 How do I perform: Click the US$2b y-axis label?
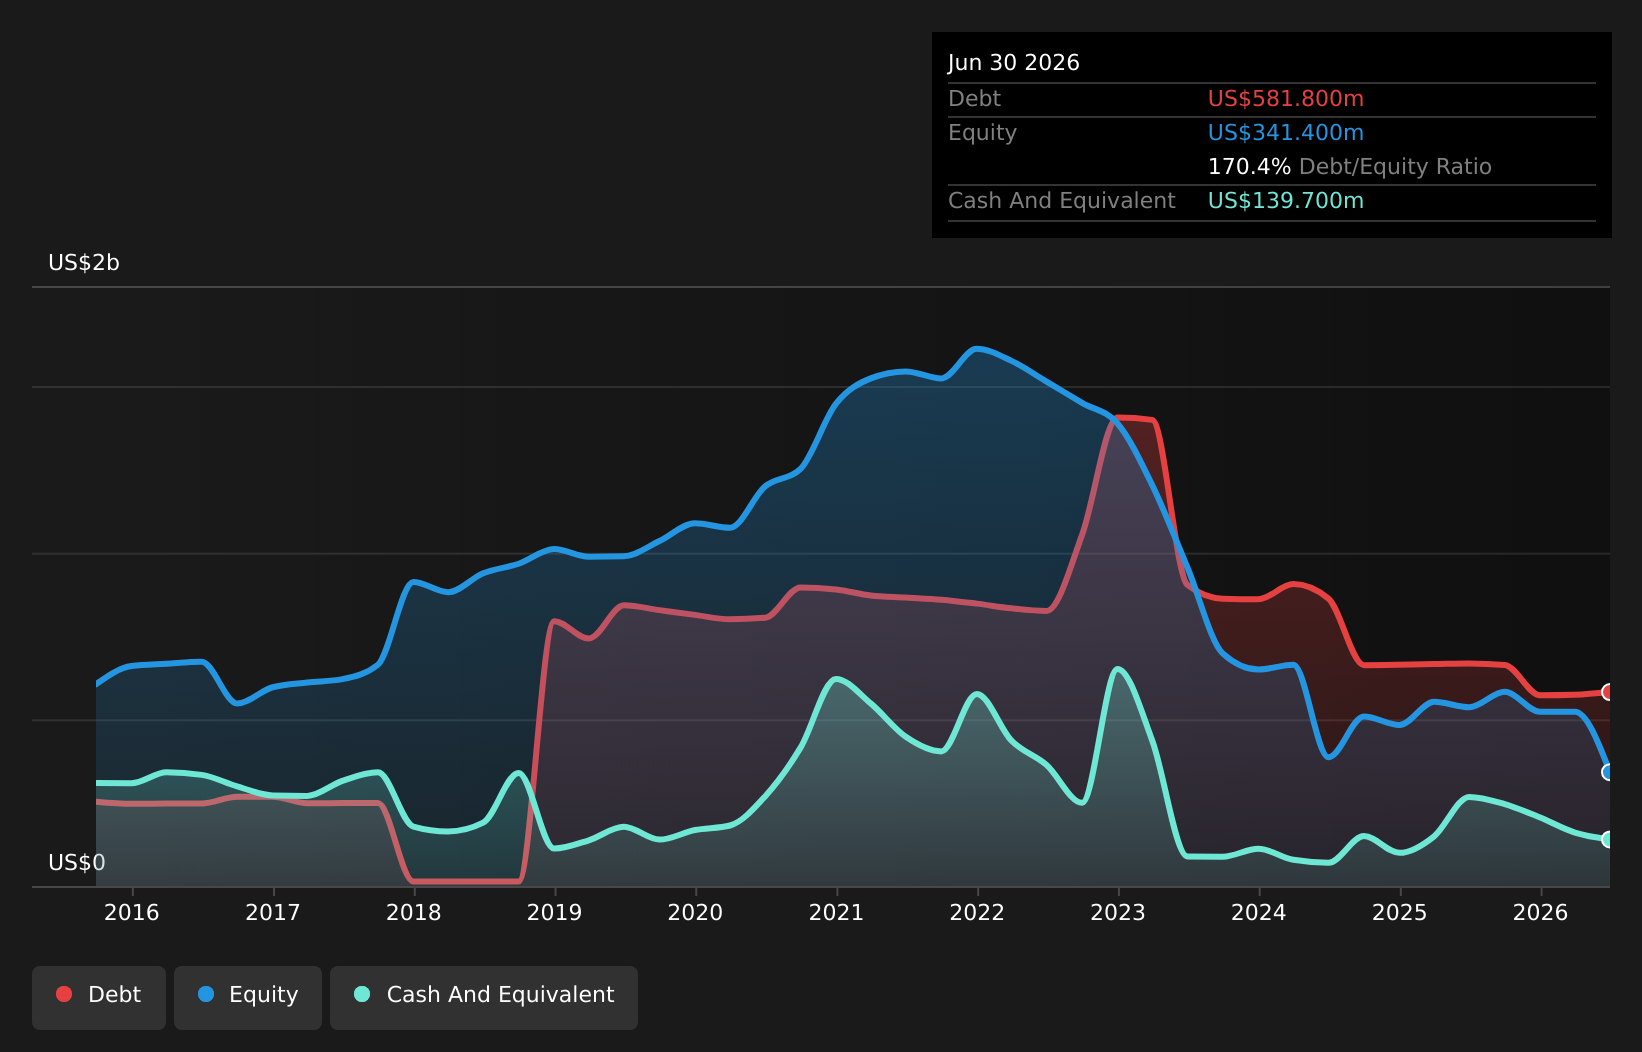pyautogui.click(x=84, y=263)
